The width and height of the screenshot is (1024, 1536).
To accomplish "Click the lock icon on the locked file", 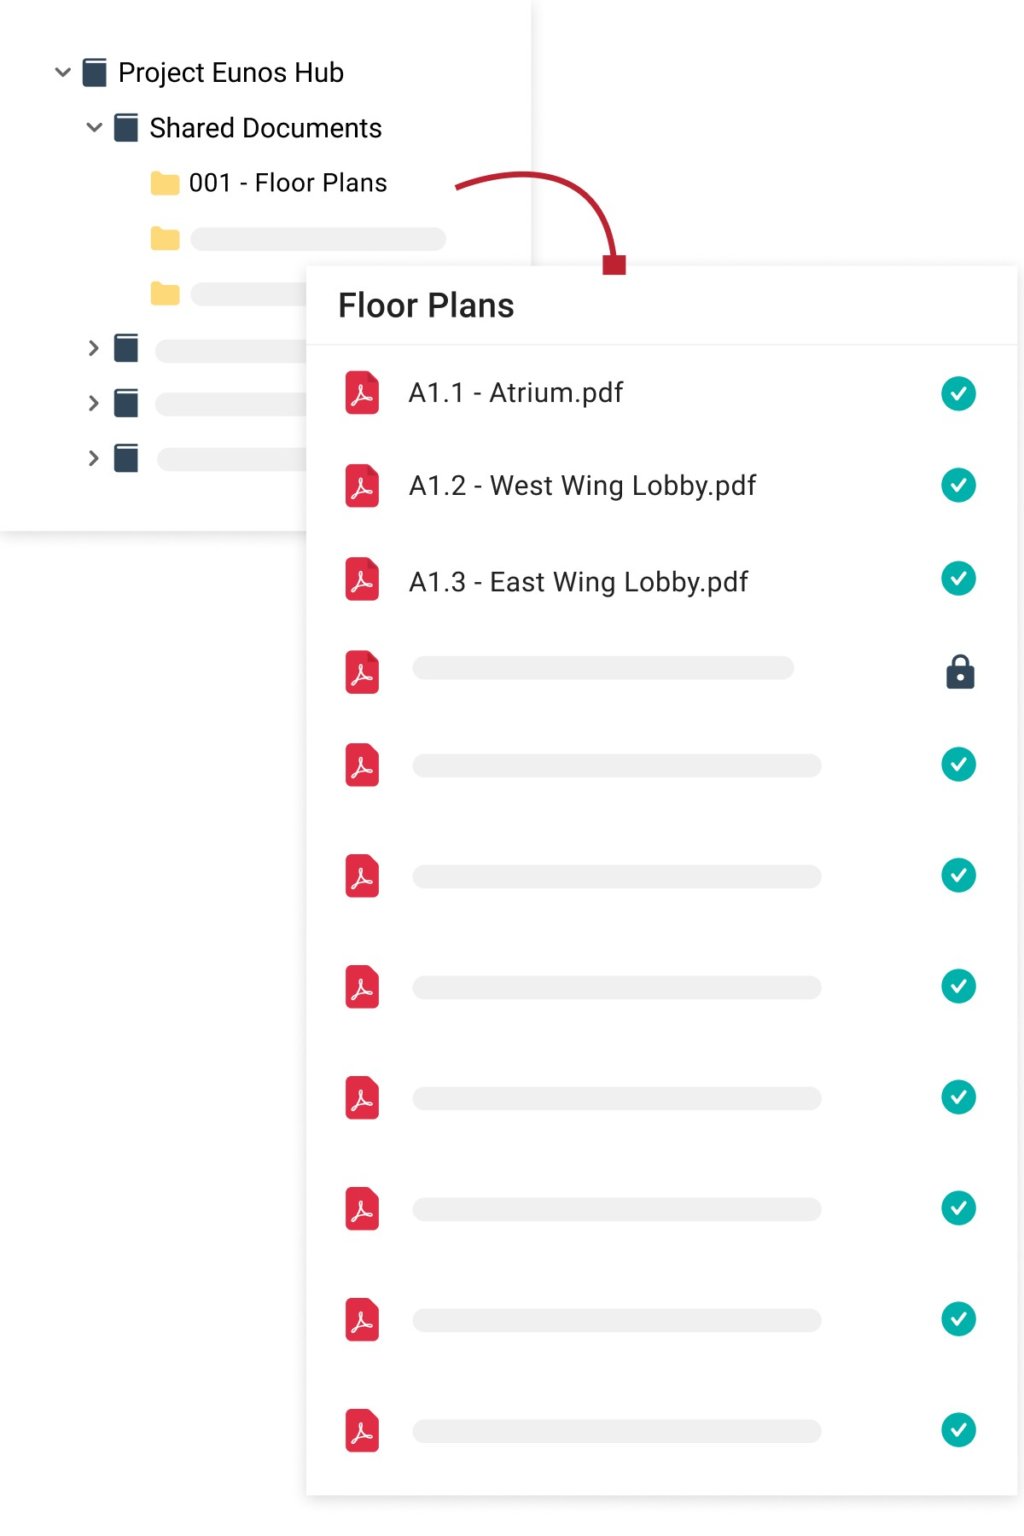I will 960,672.
